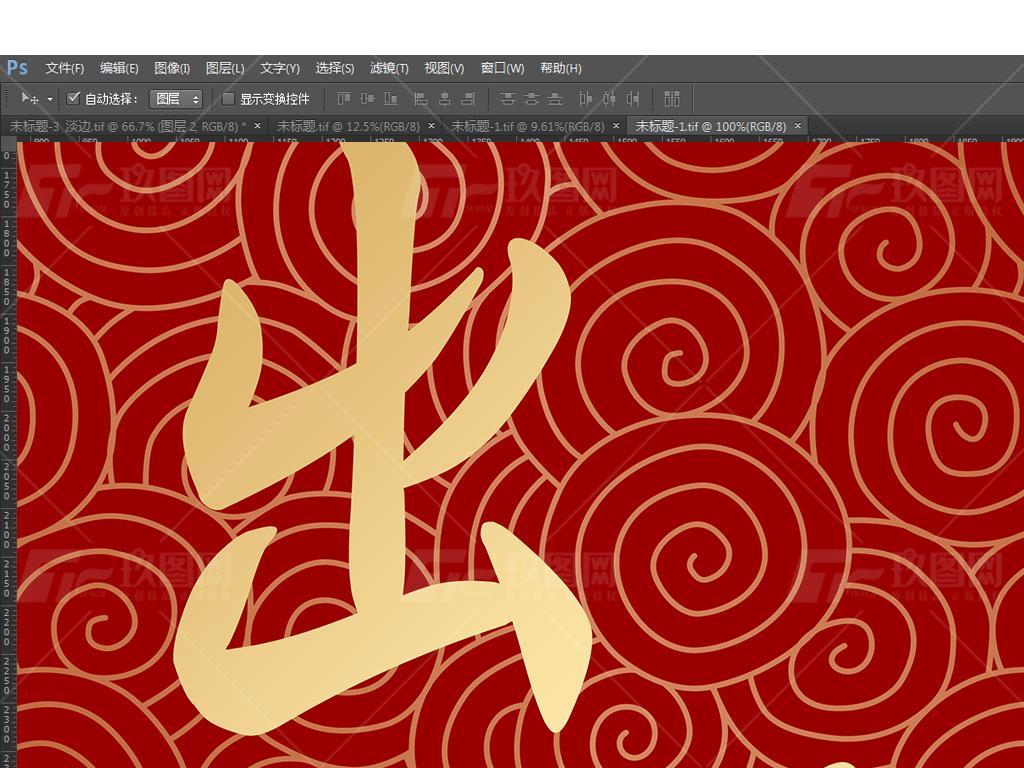Click the Photoshop Ps logo icon
The image size is (1024, 768).
17,68
